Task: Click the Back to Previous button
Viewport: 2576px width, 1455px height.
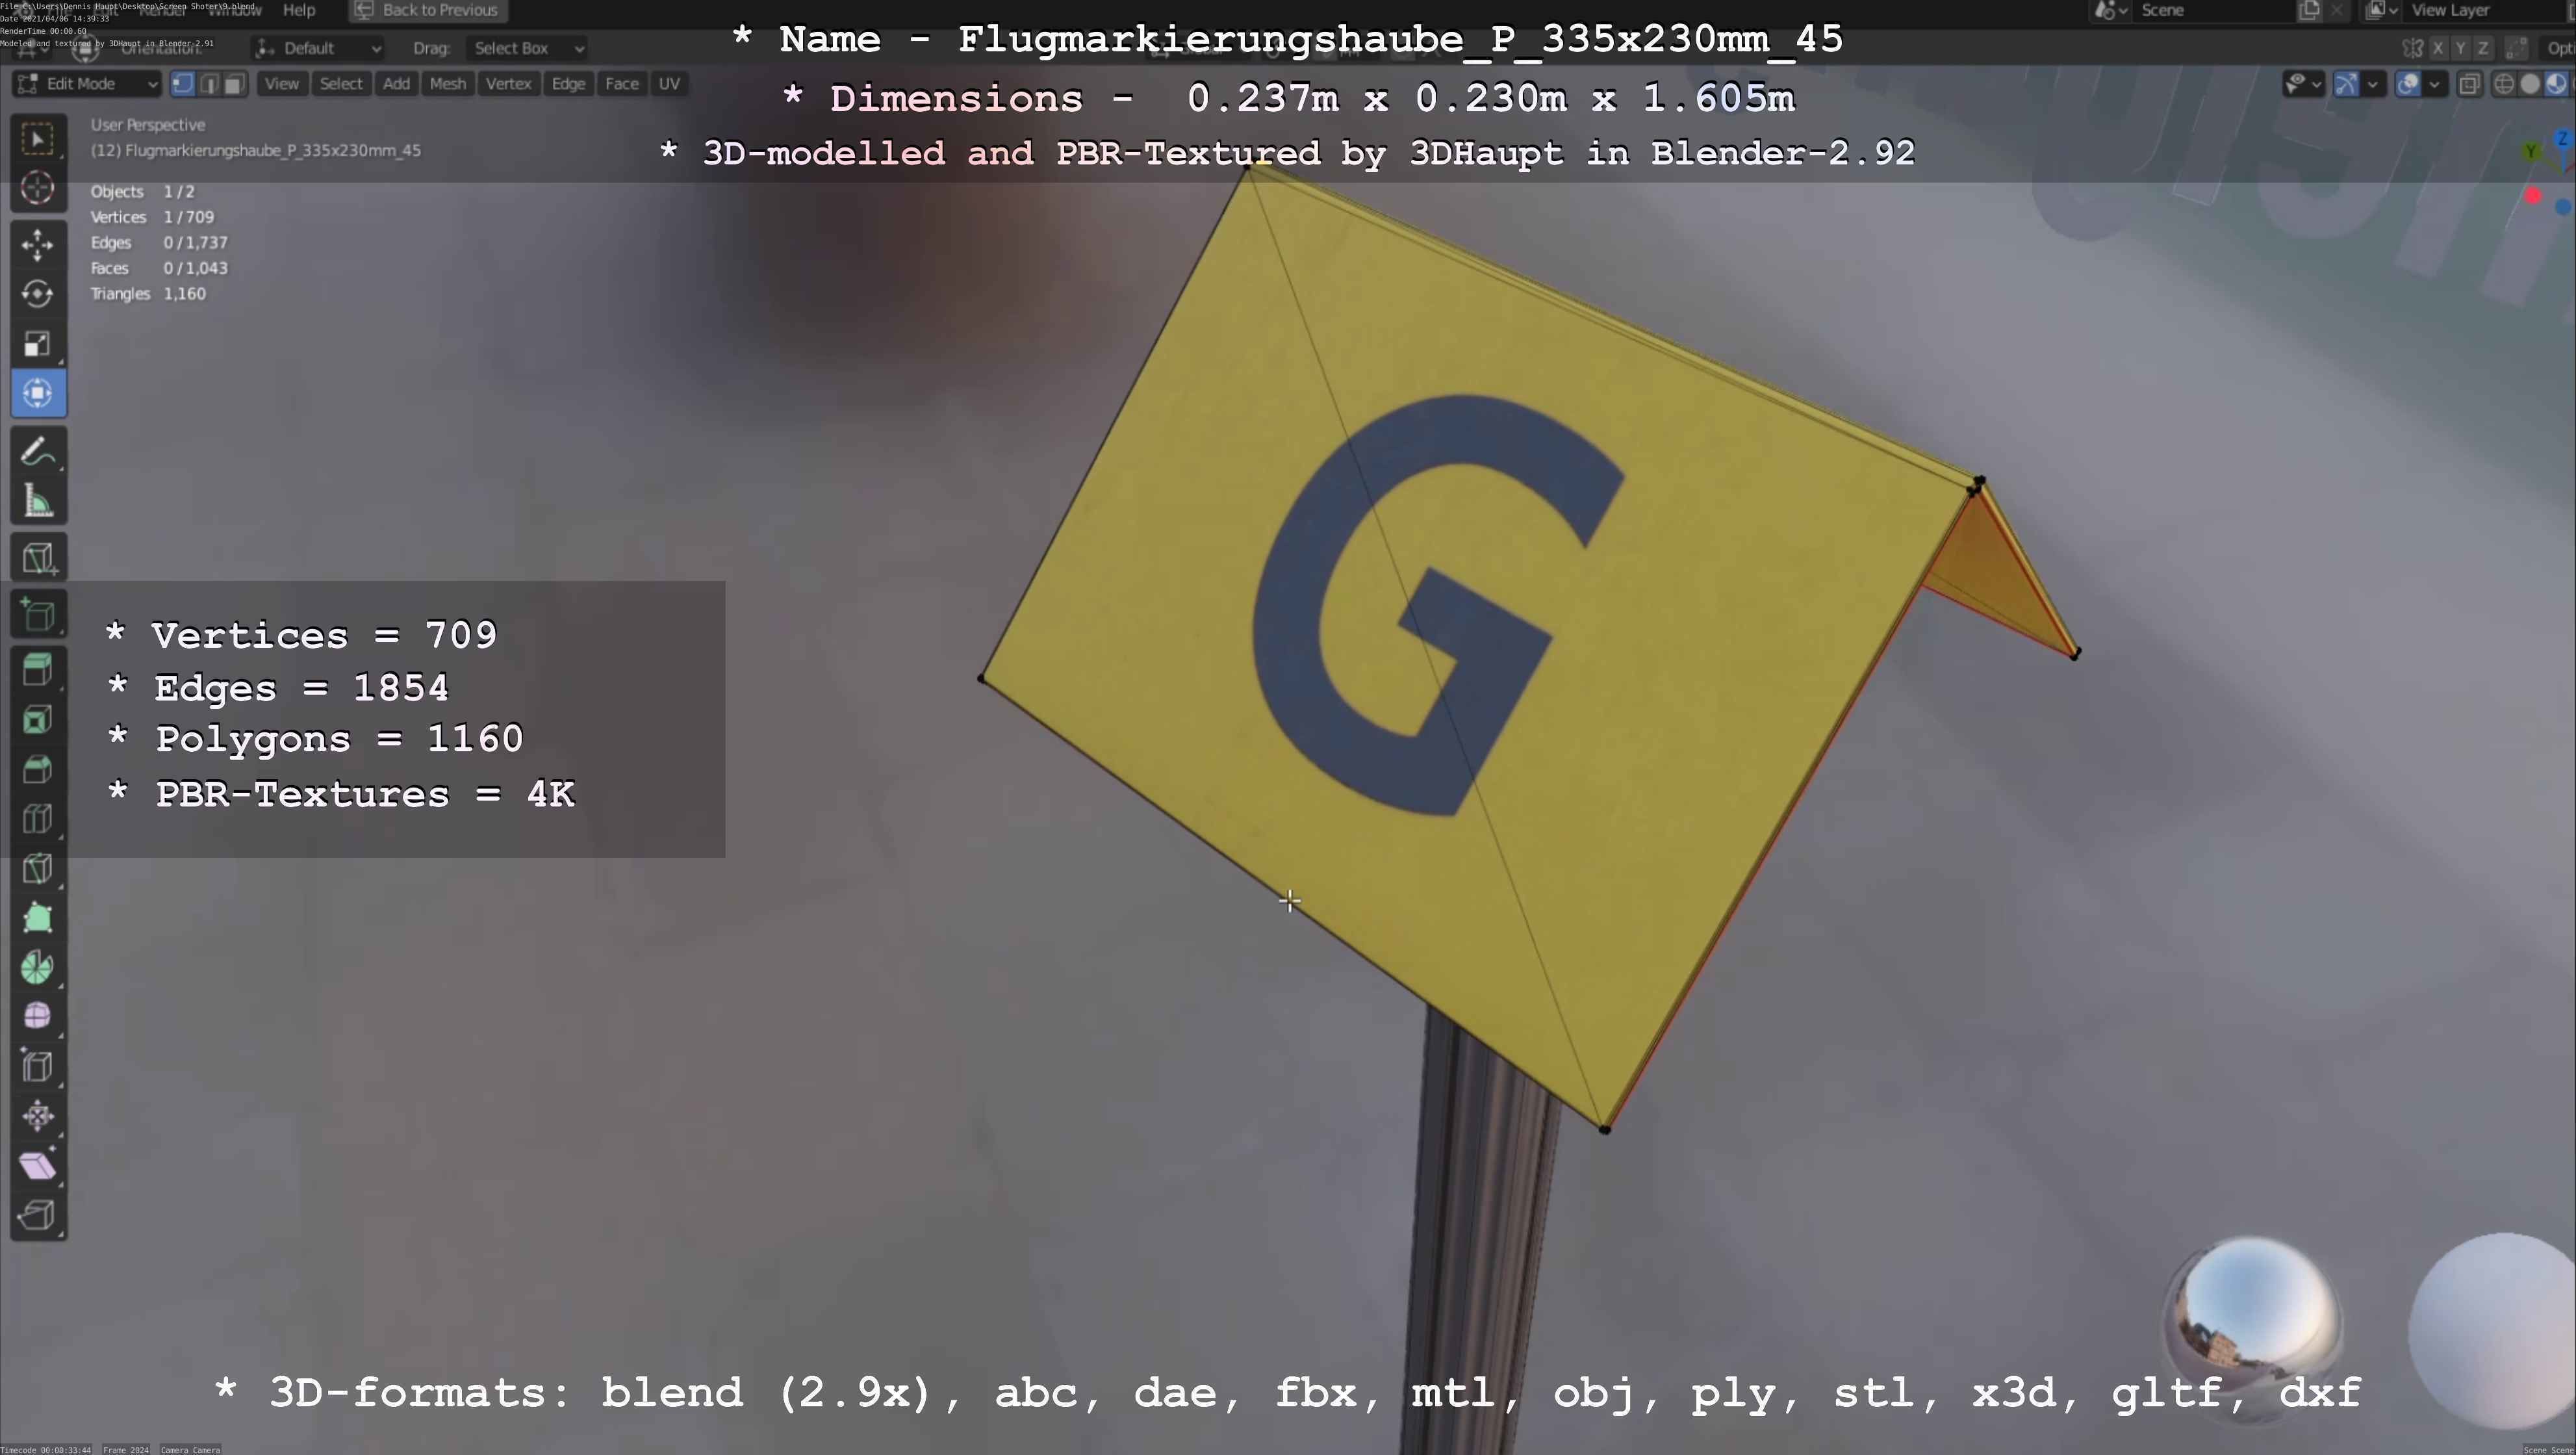Action: (428, 10)
